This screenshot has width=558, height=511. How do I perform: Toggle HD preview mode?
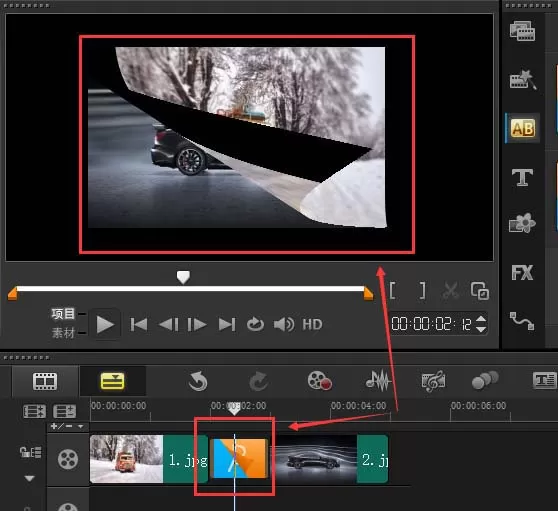click(x=312, y=325)
